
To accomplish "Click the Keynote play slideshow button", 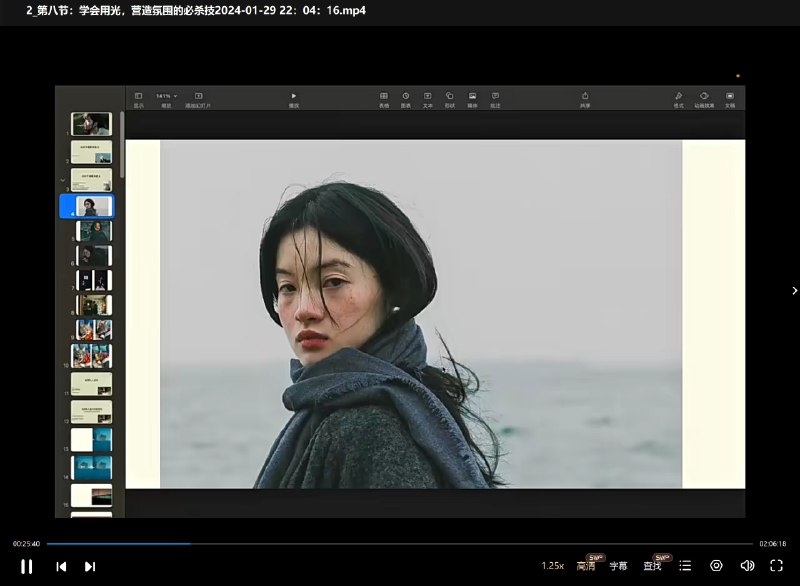I will 294,98.
